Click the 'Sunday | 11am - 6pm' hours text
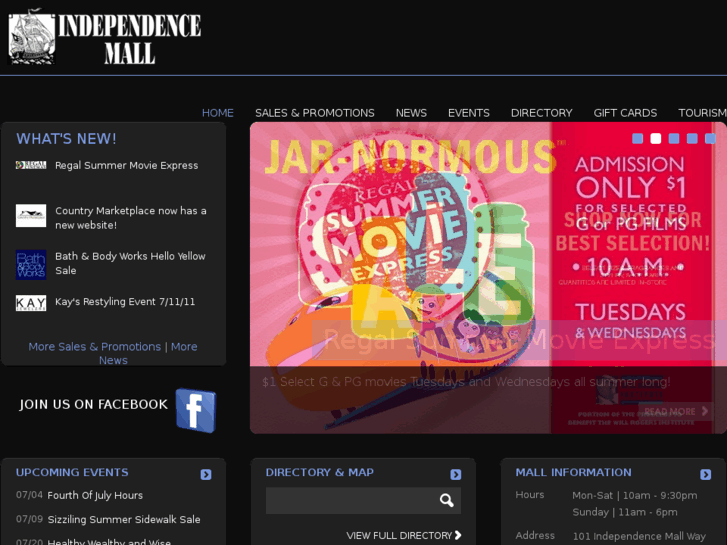The image size is (727, 545). click(625, 512)
